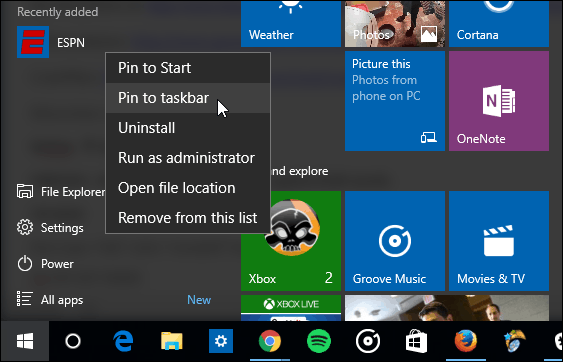Image resolution: width=563 pixels, height=362 pixels.
Task: Select Open file location
Action: click(188, 188)
